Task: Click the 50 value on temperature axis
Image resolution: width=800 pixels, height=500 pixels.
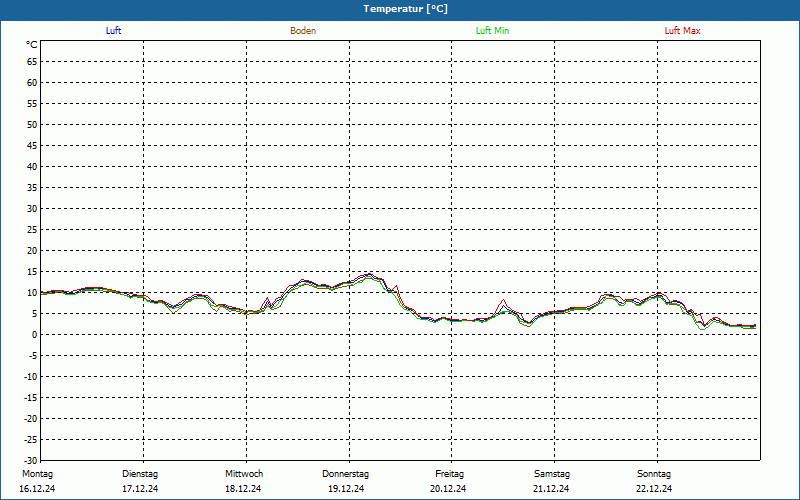Action: coord(32,124)
